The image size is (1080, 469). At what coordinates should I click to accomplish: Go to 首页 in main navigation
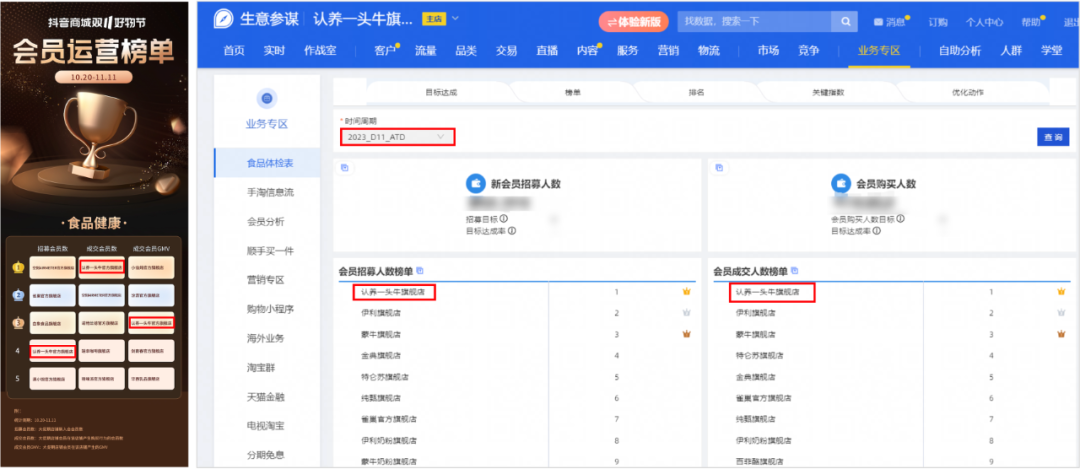234,50
